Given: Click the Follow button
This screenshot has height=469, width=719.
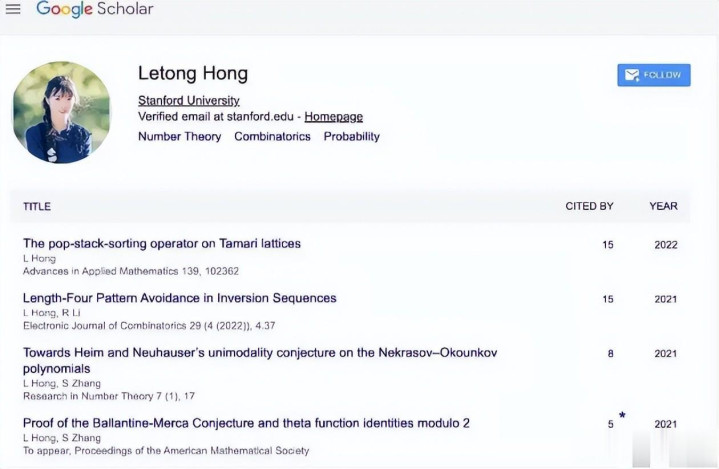Looking at the screenshot, I should (653, 75).
